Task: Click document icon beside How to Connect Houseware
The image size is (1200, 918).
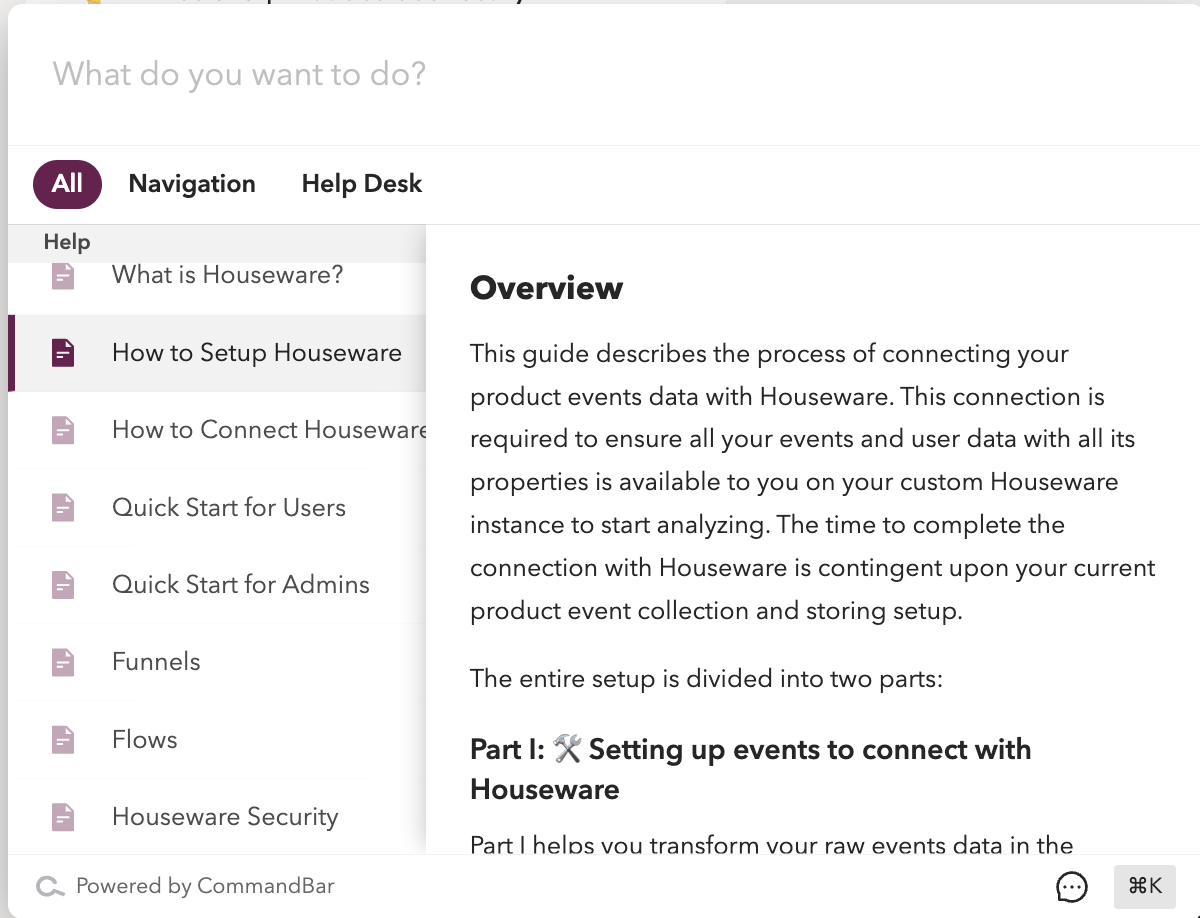Action: 63,430
